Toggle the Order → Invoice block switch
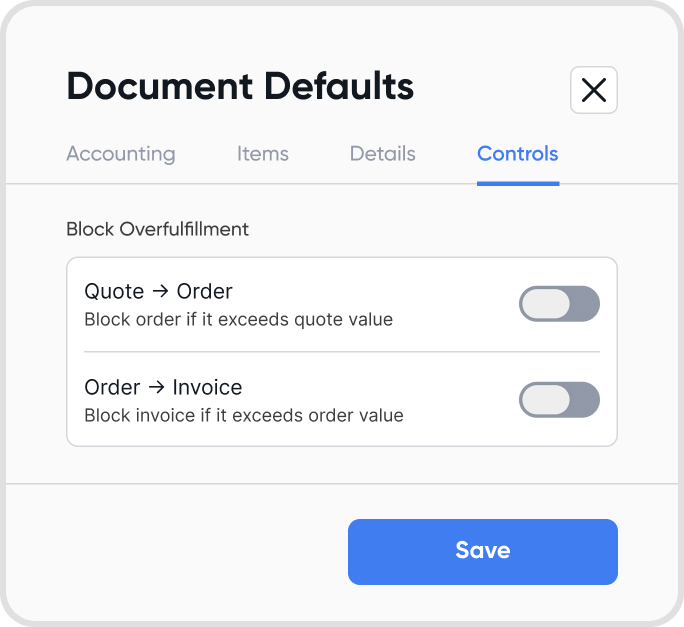The width and height of the screenshot is (684, 627). [559, 400]
